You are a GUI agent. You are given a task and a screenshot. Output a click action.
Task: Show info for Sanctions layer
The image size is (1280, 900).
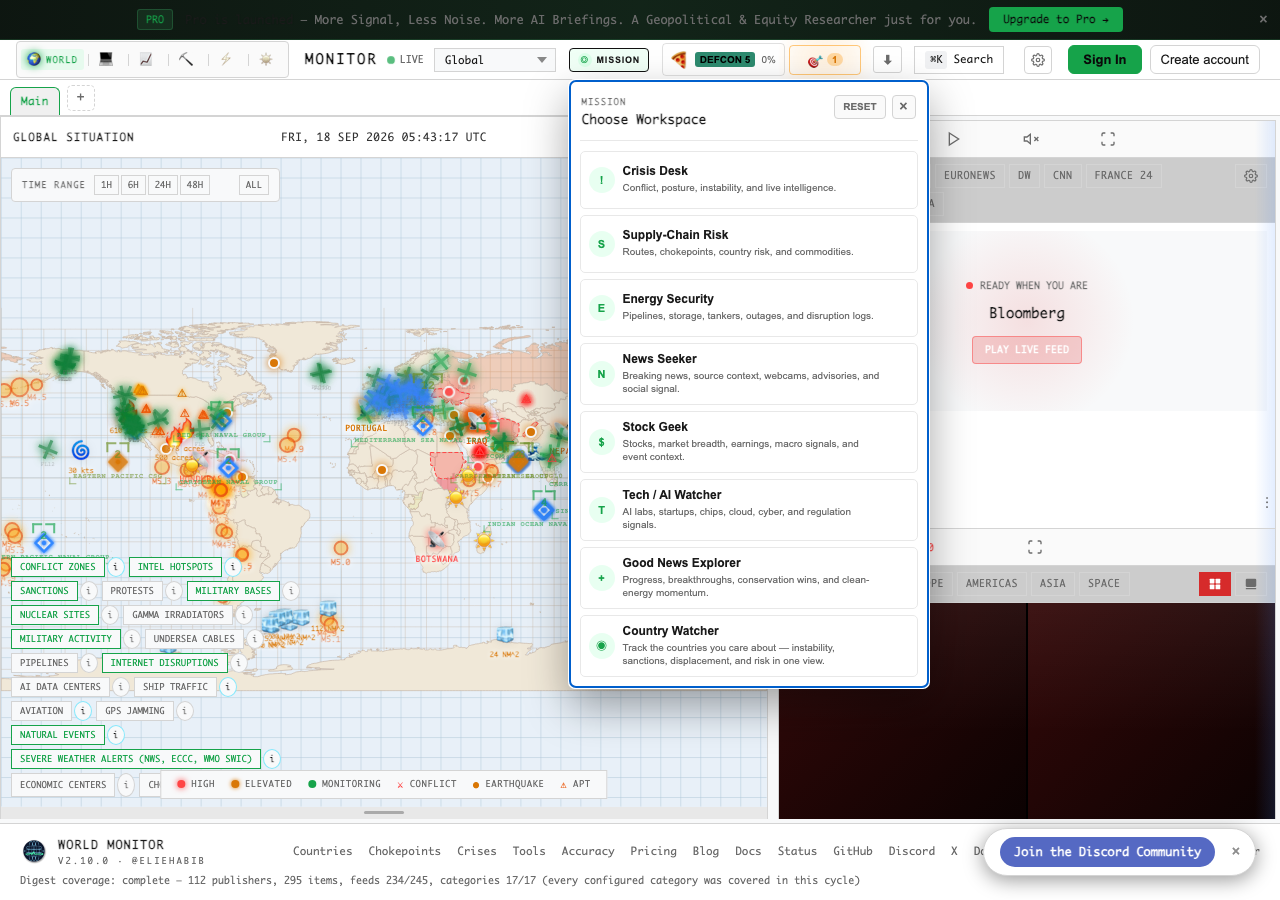pyautogui.click(x=89, y=591)
